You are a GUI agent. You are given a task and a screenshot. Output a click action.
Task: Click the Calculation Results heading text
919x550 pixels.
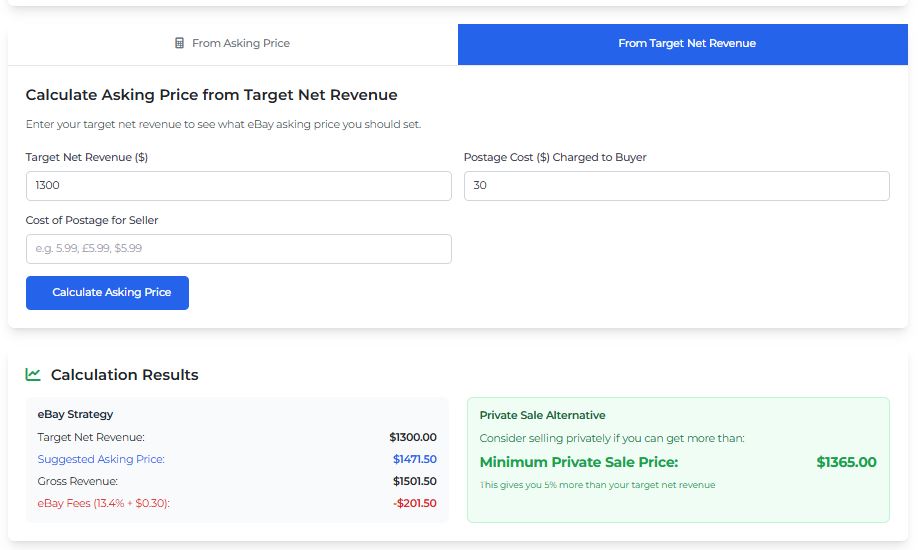(x=124, y=375)
